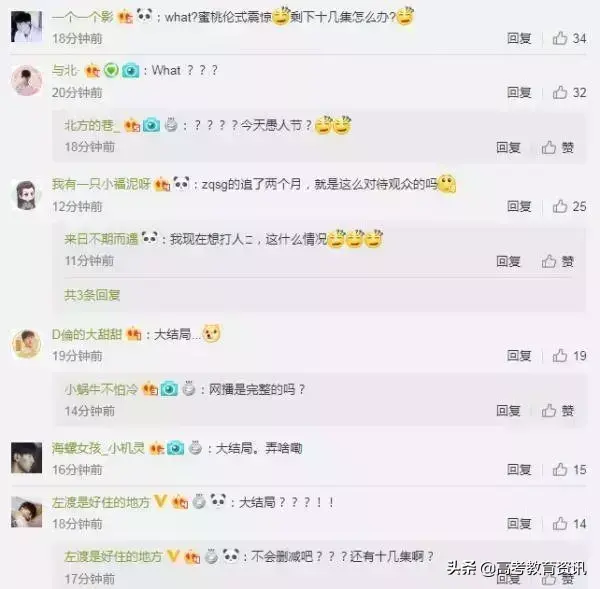The width and height of the screenshot is (600, 589).
Task: Open 与北's profile via username
Action: 65,70
